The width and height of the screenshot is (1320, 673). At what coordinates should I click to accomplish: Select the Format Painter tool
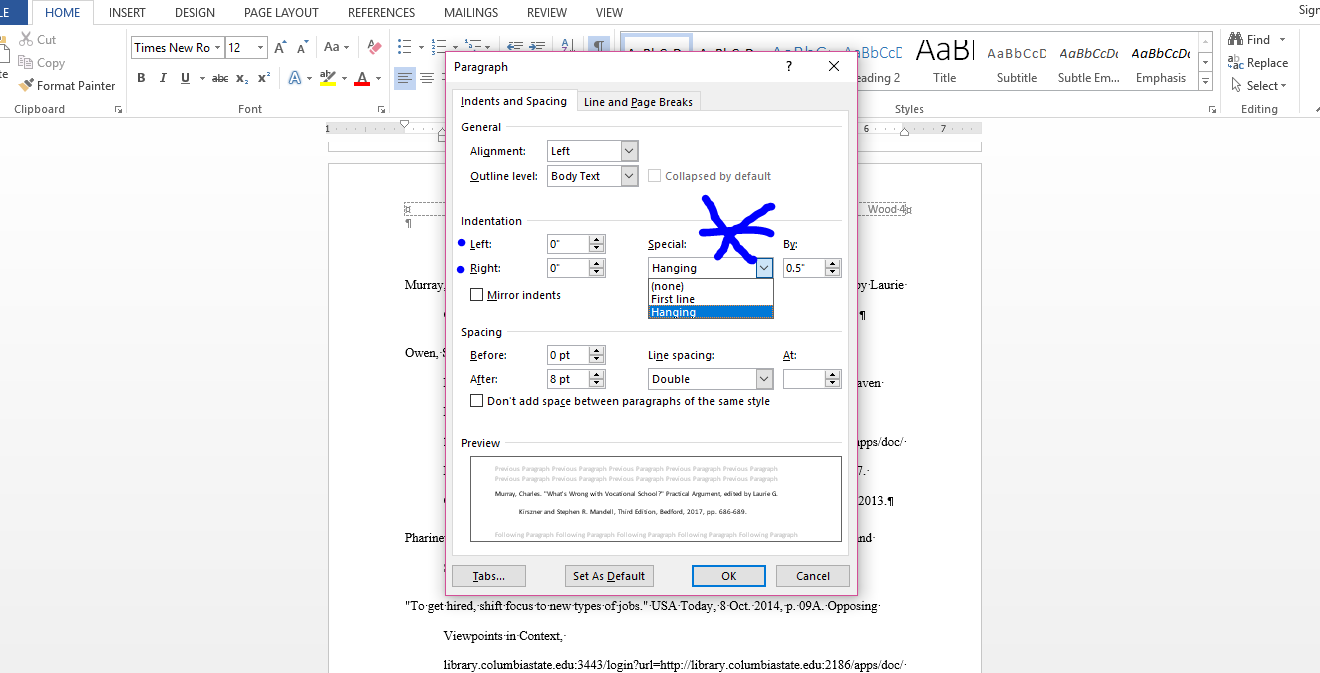click(67, 85)
